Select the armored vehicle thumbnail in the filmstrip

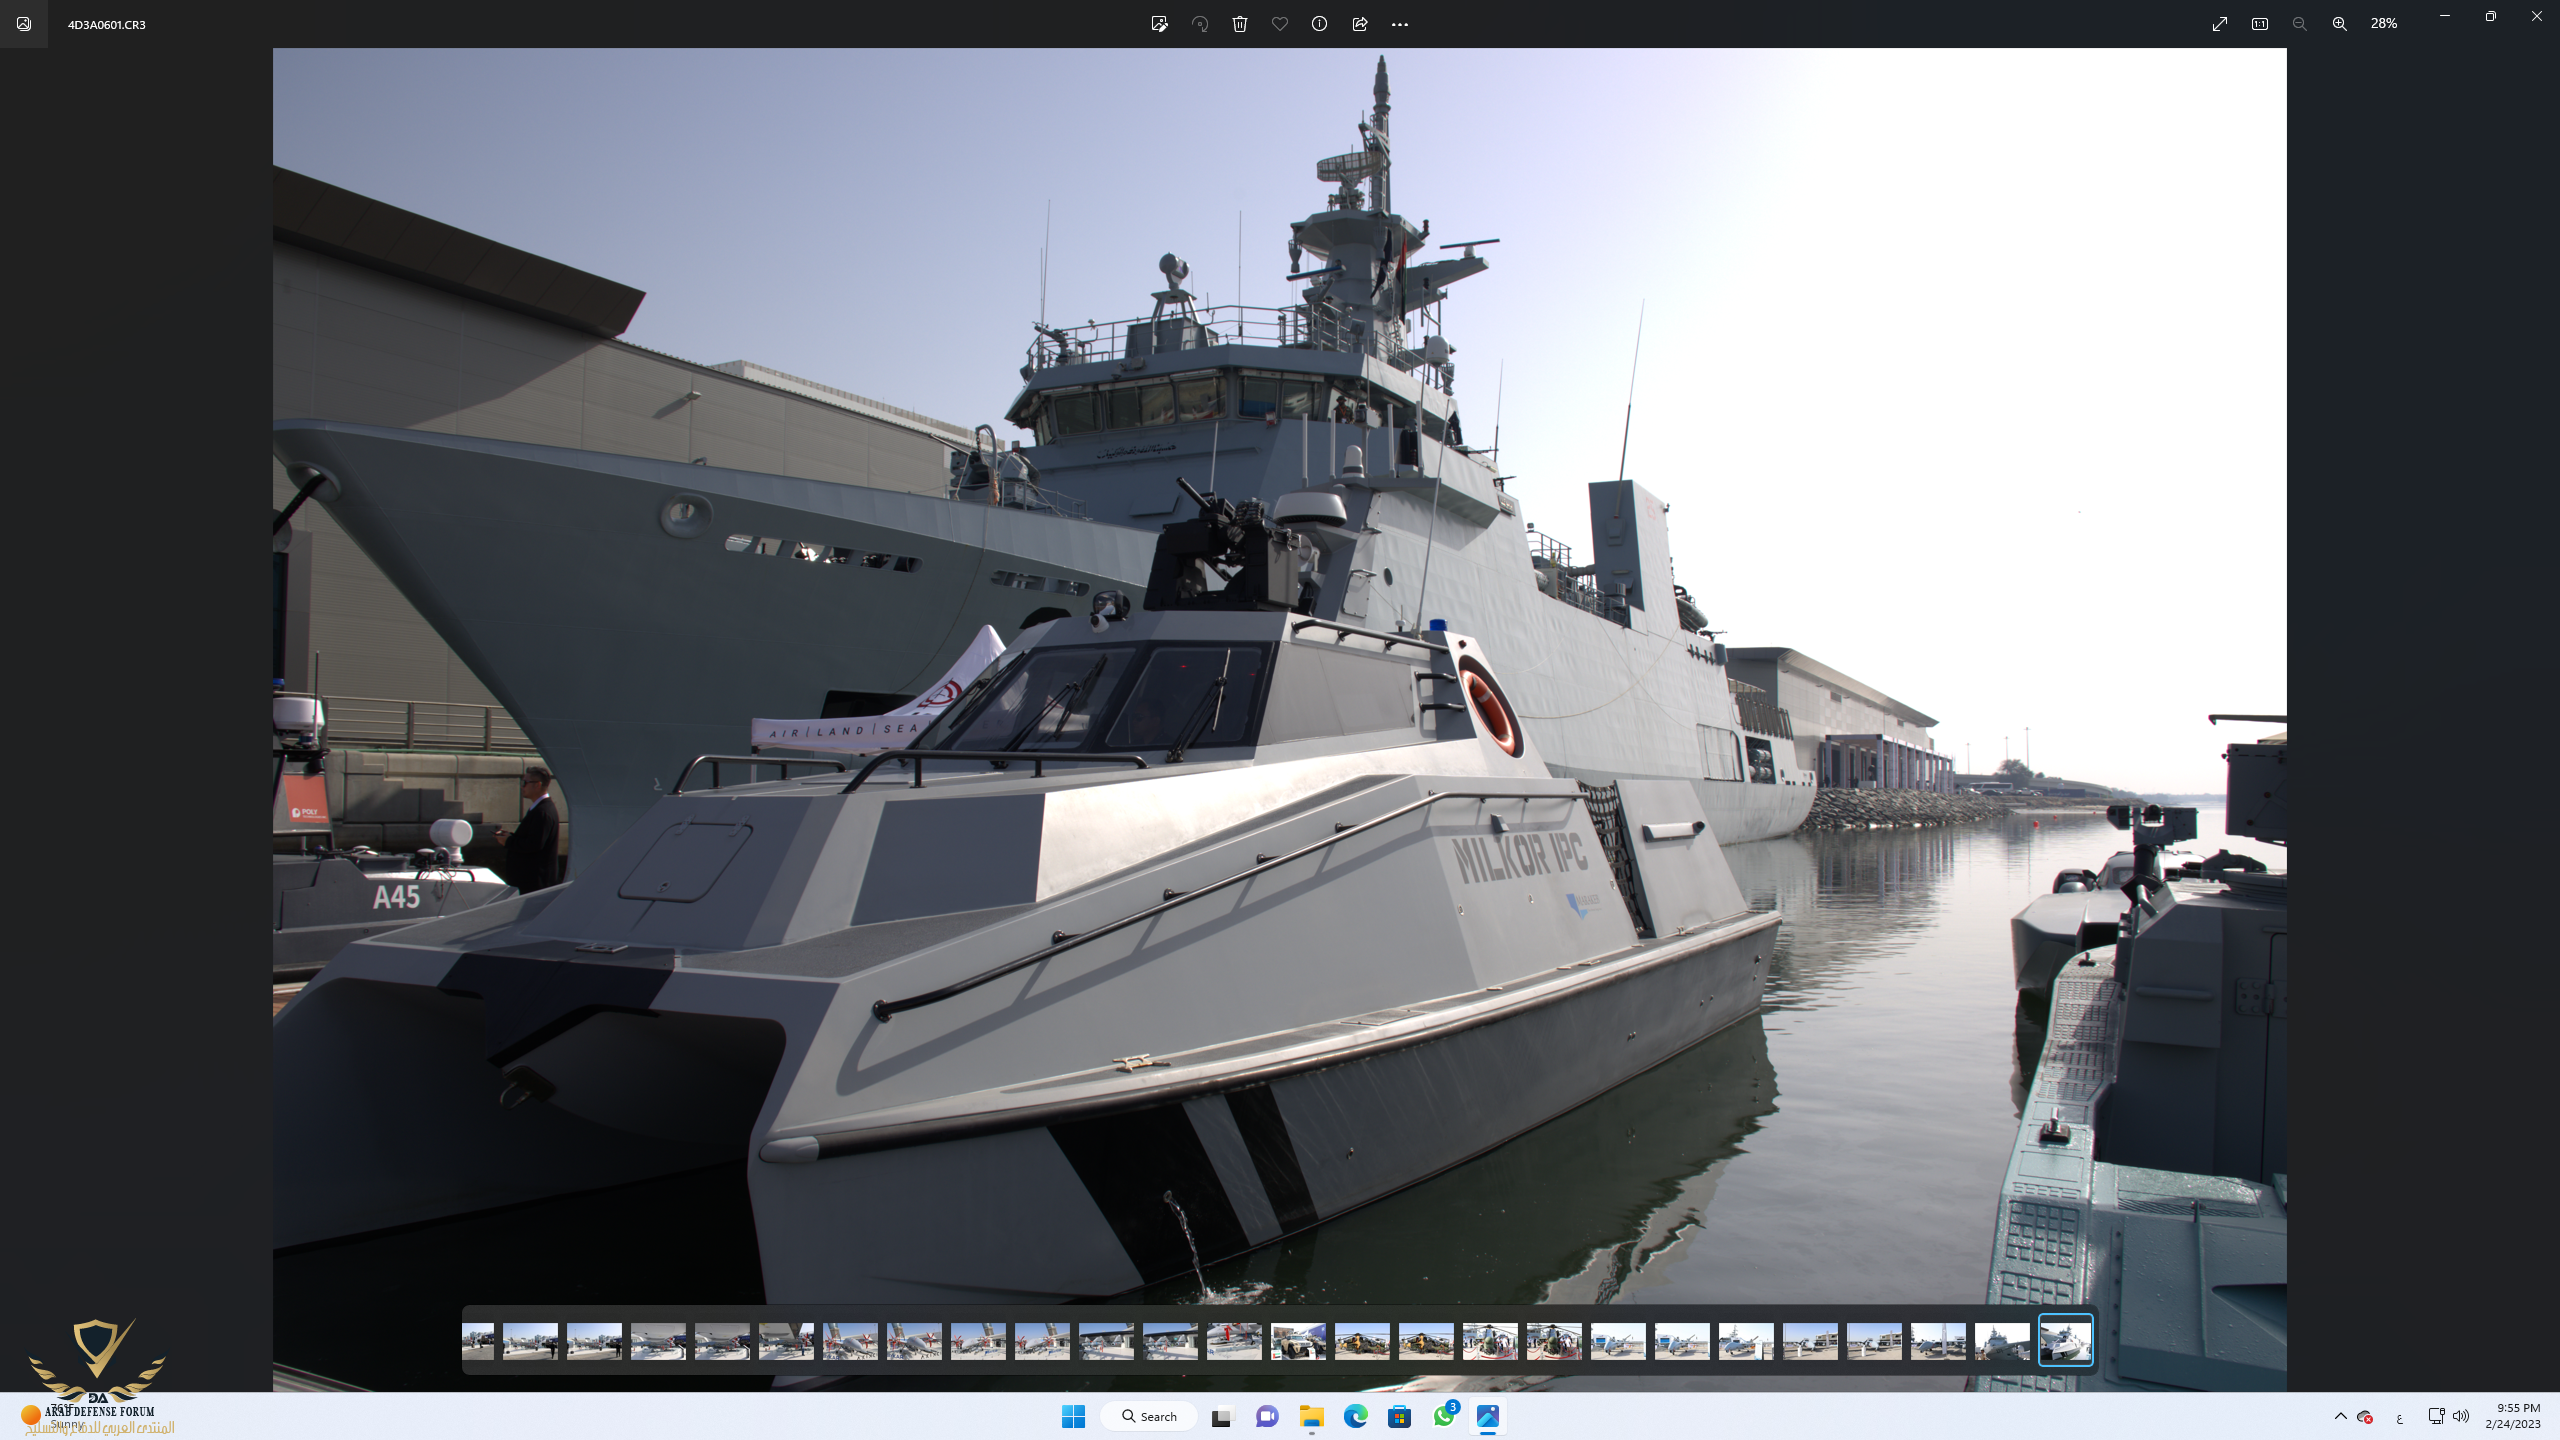[1298, 1341]
